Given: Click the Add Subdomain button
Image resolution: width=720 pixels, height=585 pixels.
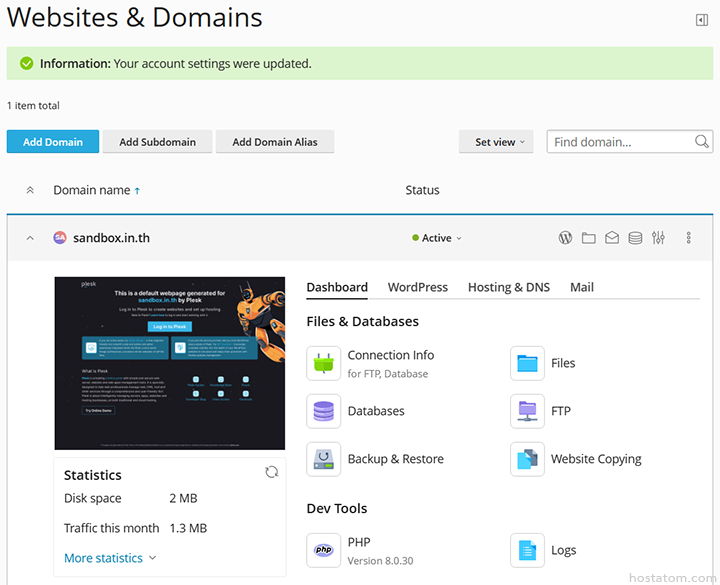Looking at the screenshot, I should click(x=158, y=142).
